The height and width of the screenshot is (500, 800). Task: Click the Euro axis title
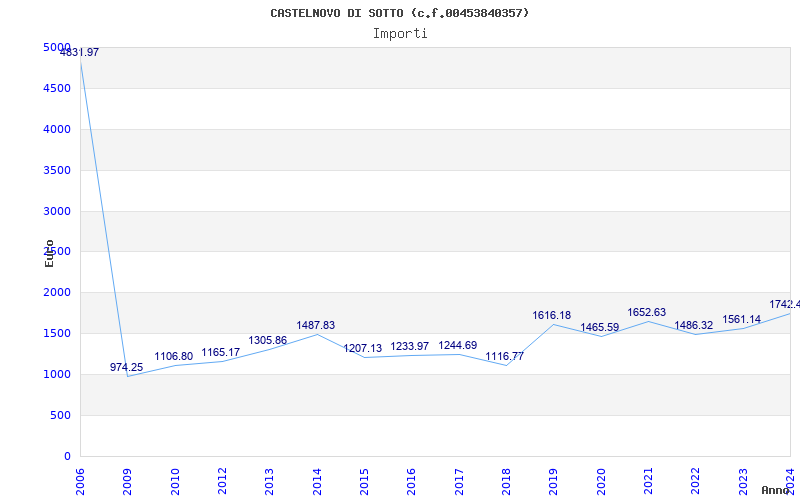(x=49, y=254)
